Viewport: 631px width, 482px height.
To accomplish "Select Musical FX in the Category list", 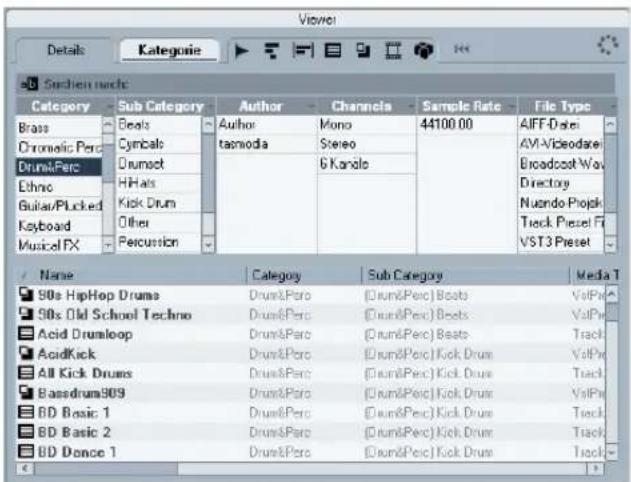I will click(x=59, y=245).
